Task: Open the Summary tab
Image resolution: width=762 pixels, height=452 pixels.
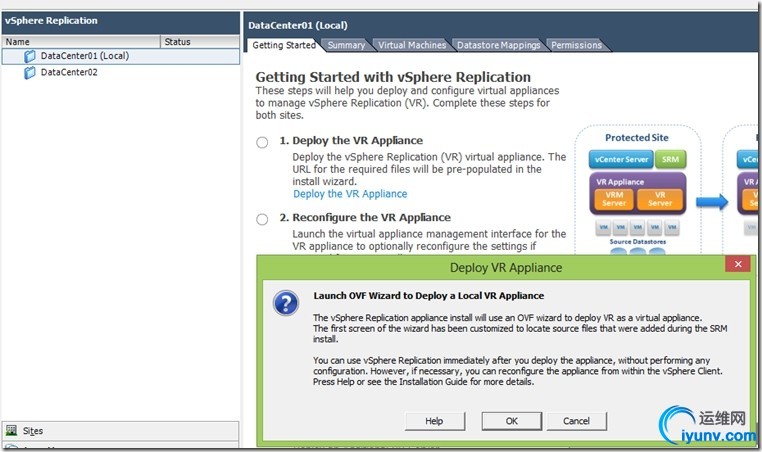Action: [x=346, y=45]
